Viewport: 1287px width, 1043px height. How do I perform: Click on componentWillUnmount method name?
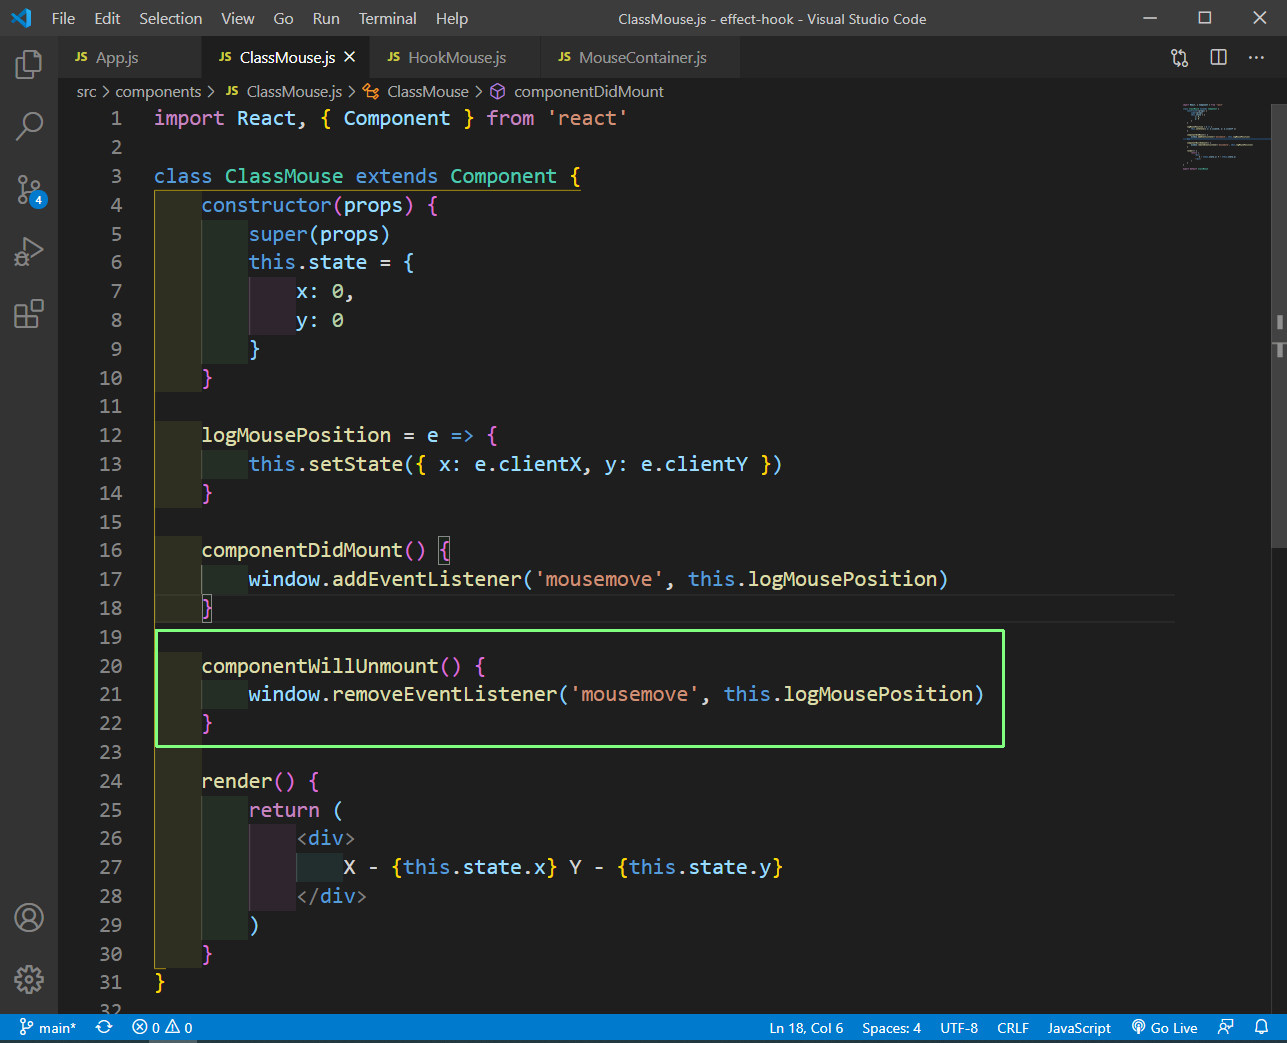pos(320,666)
